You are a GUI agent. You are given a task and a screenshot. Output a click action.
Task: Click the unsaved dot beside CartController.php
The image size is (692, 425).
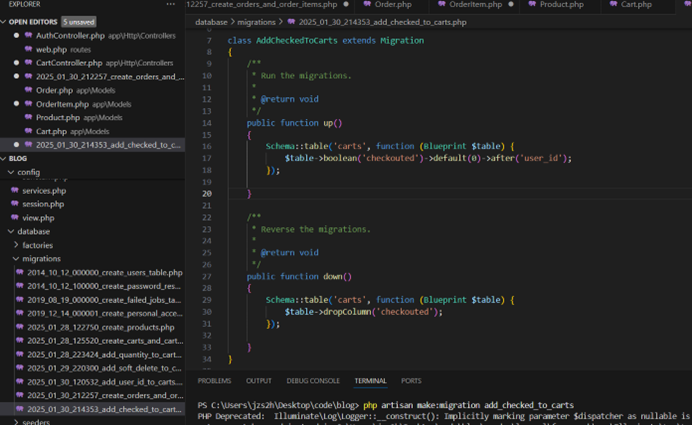click(x=16, y=63)
